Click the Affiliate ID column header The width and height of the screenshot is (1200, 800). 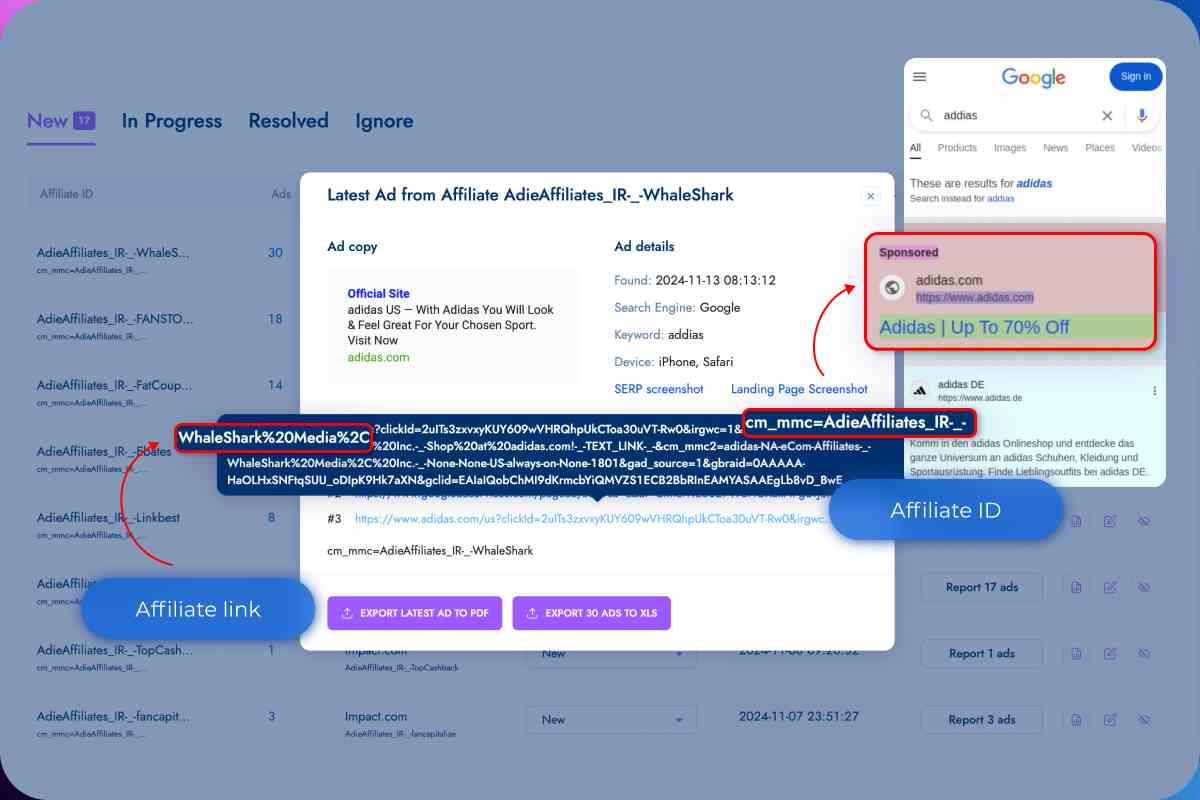(66, 194)
